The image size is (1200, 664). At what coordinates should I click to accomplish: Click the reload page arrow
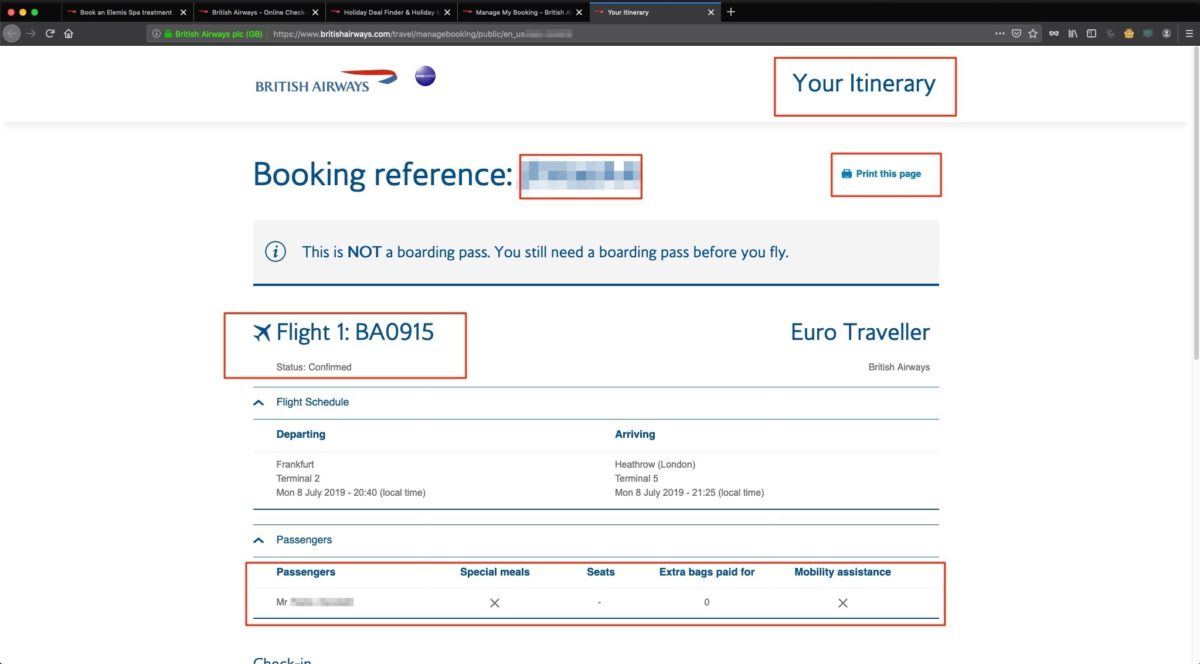[48, 33]
